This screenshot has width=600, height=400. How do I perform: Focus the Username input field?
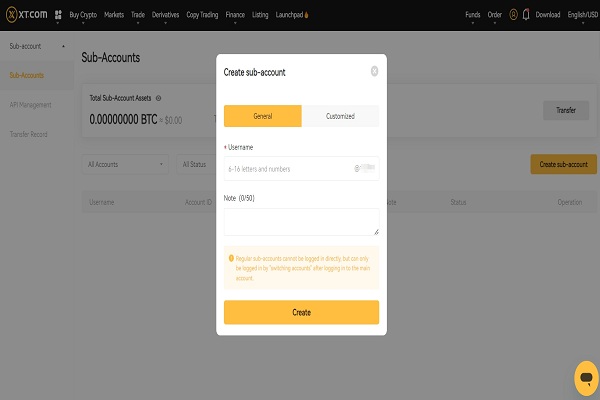coord(302,168)
